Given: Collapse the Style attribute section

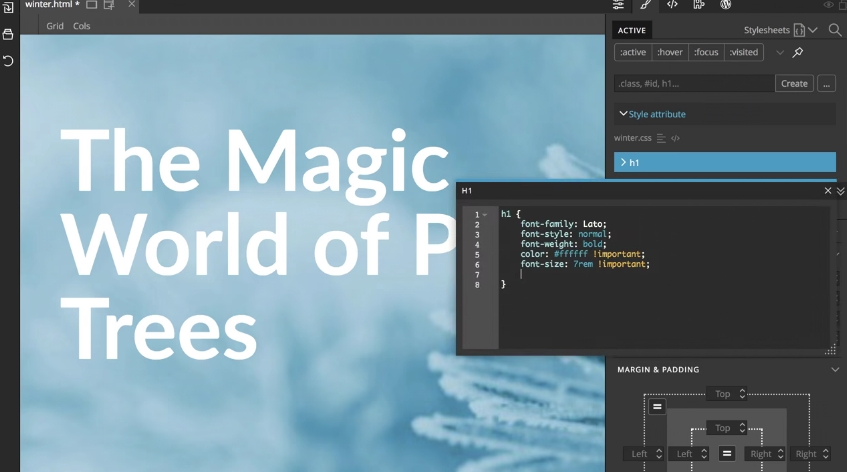Looking at the screenshot, I should [623, 114].
